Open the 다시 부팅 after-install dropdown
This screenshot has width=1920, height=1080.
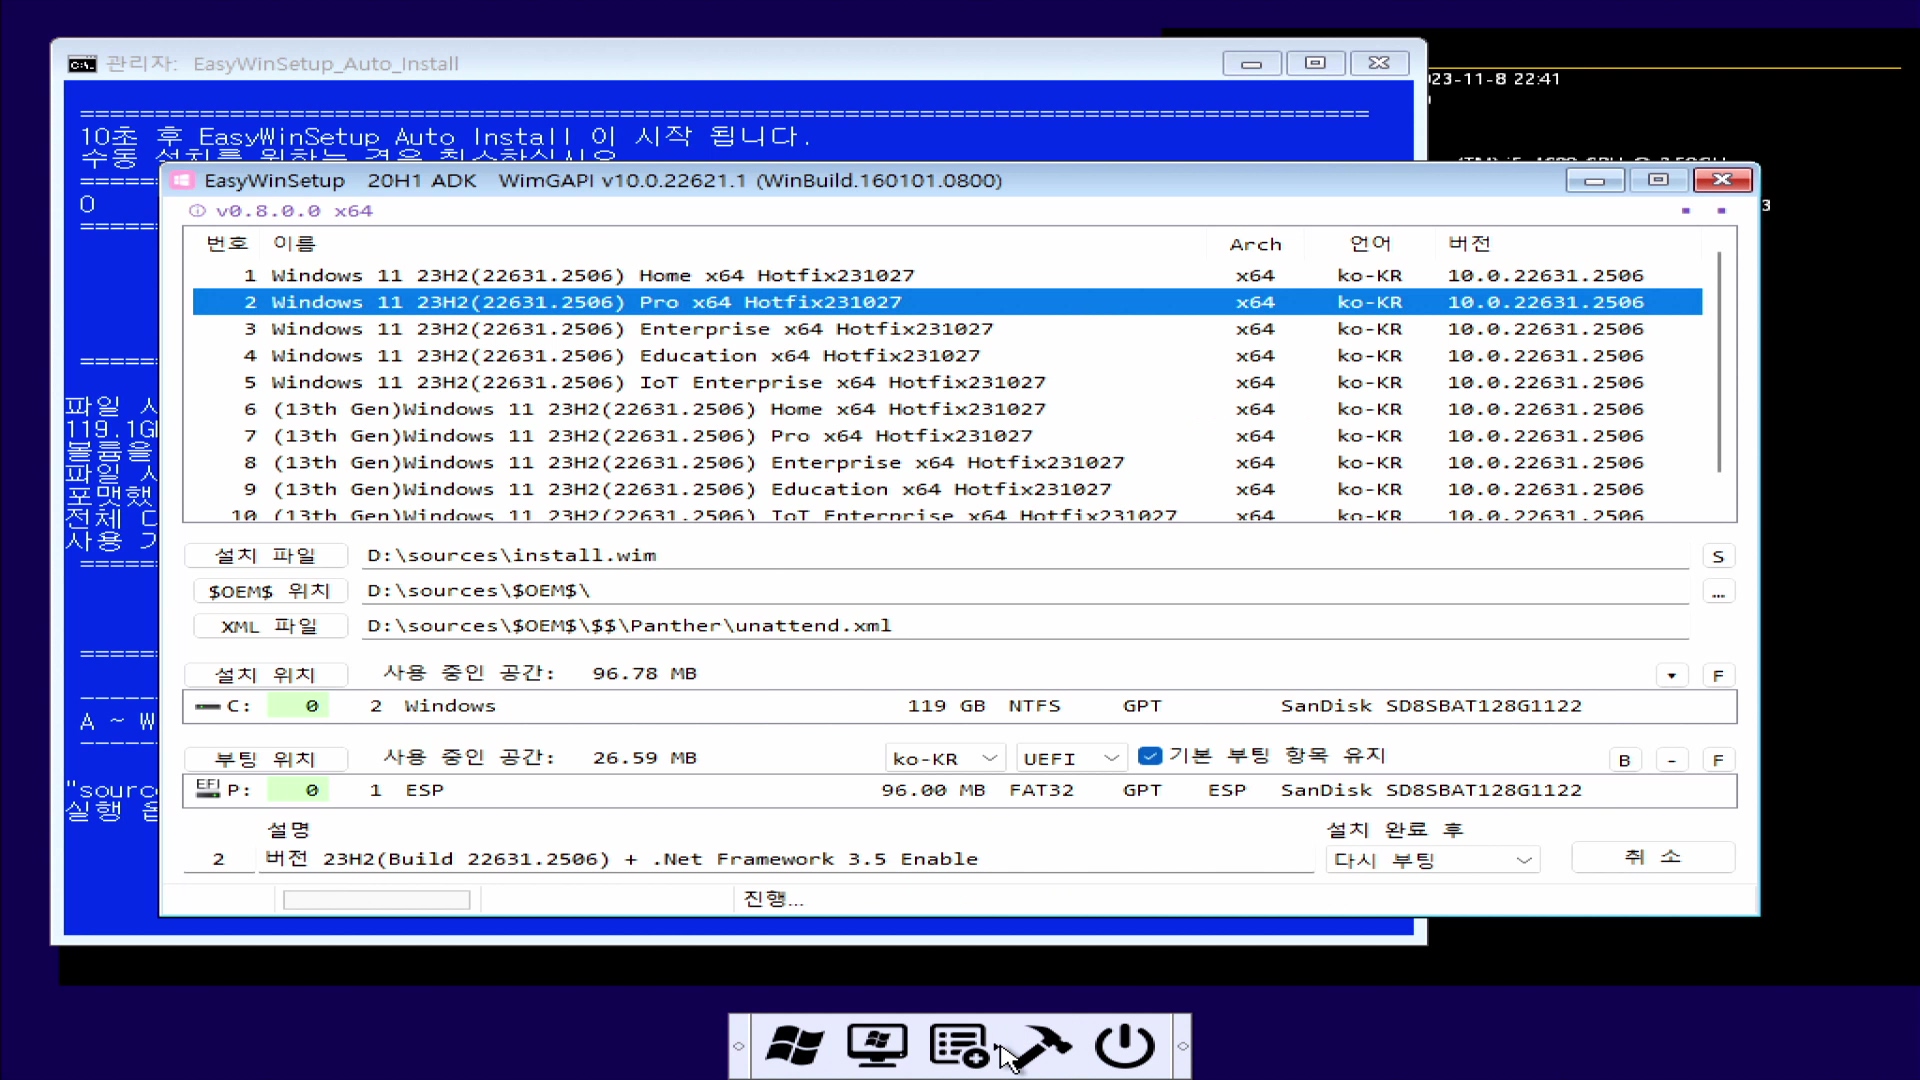tap(1432, 860)
